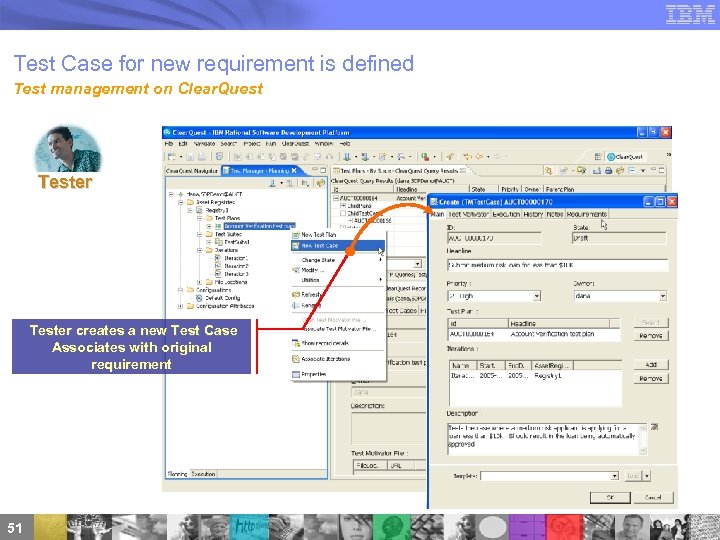This screenshot has width=720, height=540.
Task: Open the Requirements tab in Create dialog
Action: 587,214
